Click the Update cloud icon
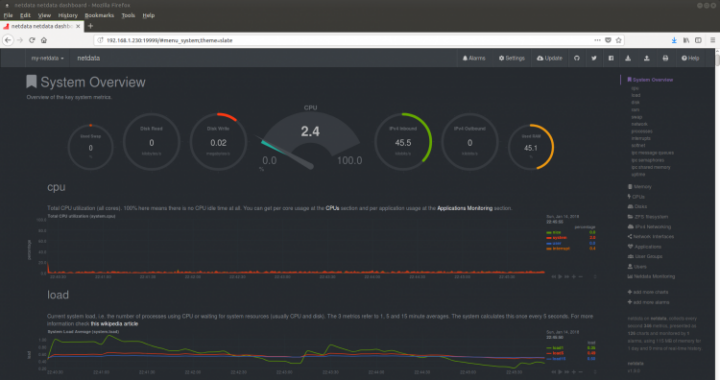The height and width of the screenshot is (380, 720). 549,58
